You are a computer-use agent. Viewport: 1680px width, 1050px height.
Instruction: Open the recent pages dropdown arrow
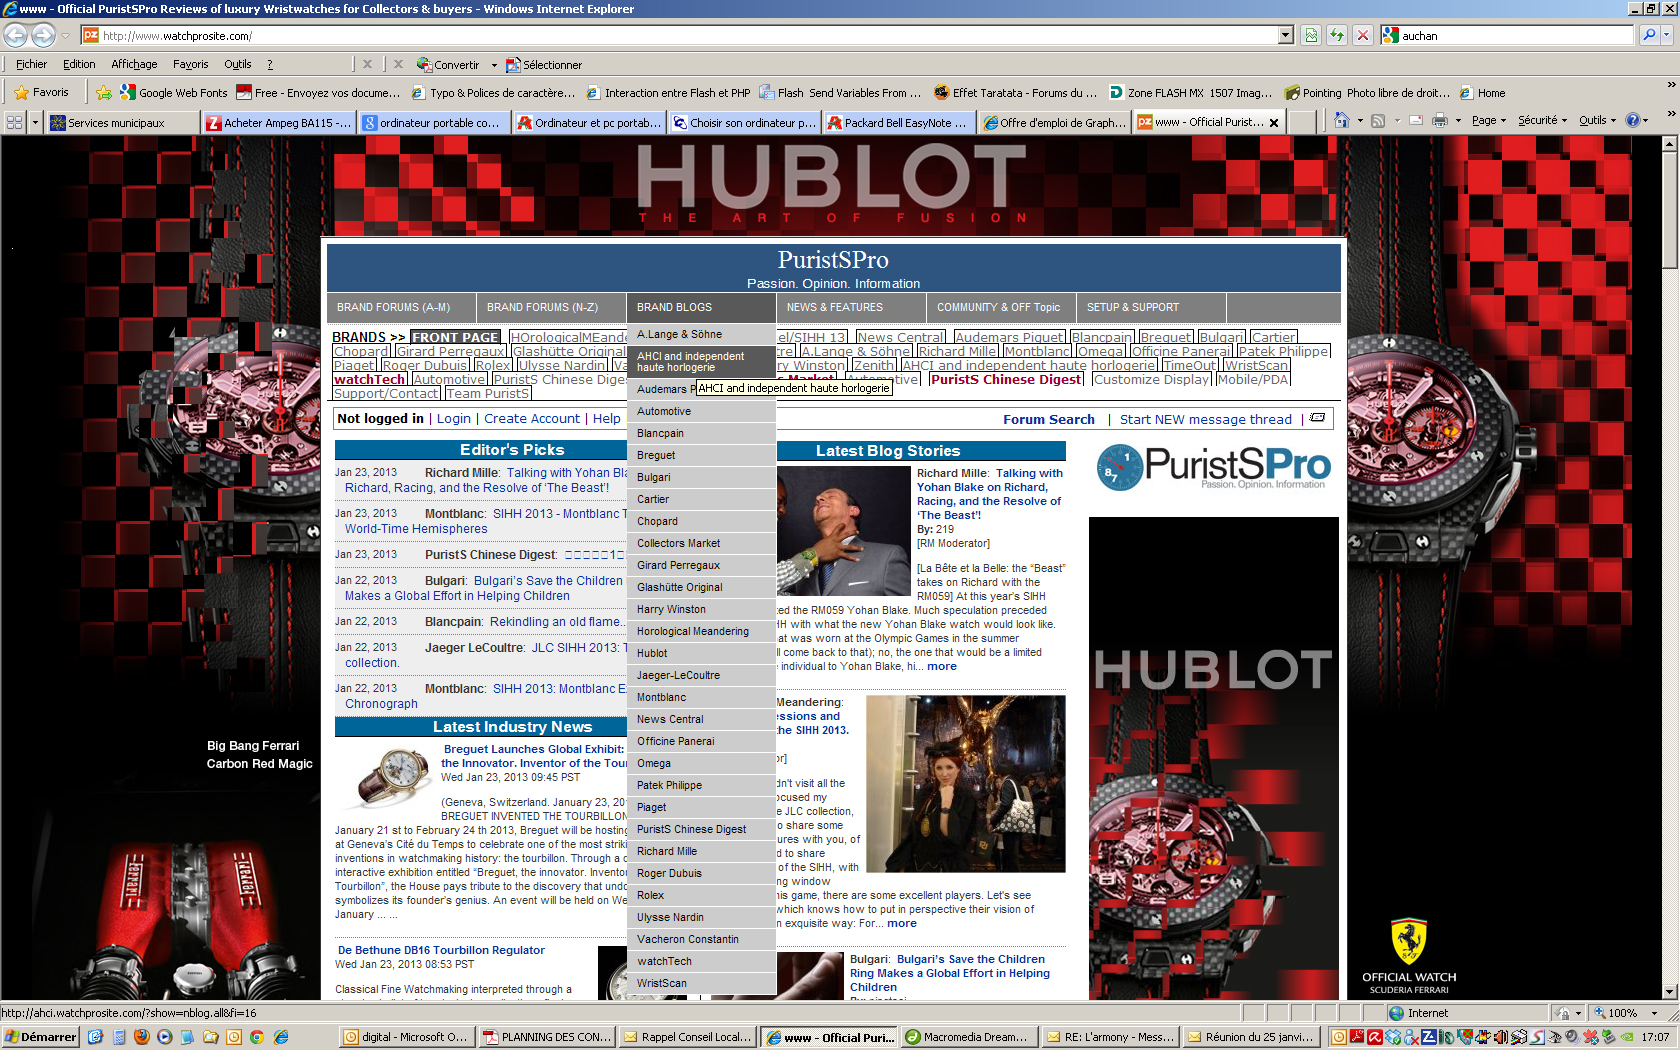point(65,35)
